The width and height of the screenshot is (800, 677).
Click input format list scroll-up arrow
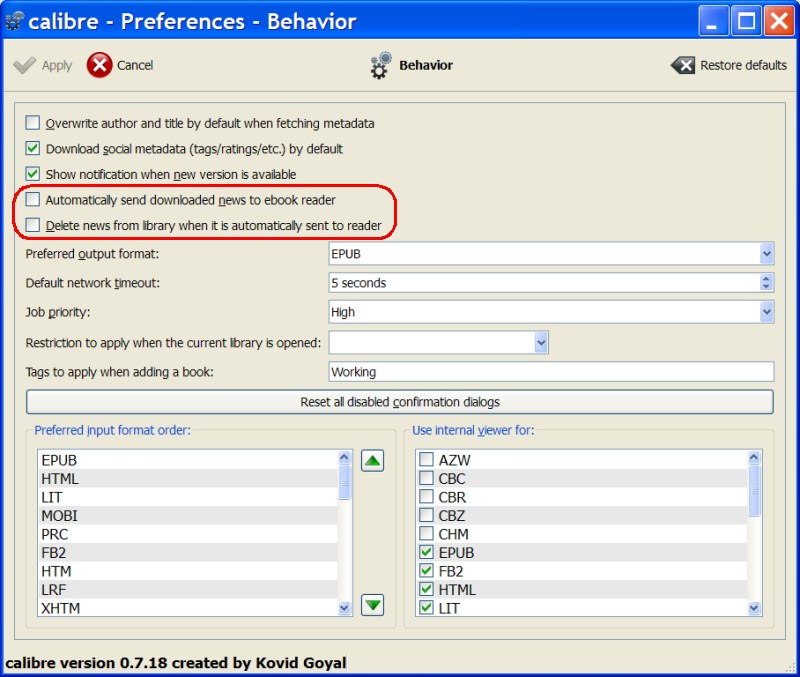pos(345,457)
